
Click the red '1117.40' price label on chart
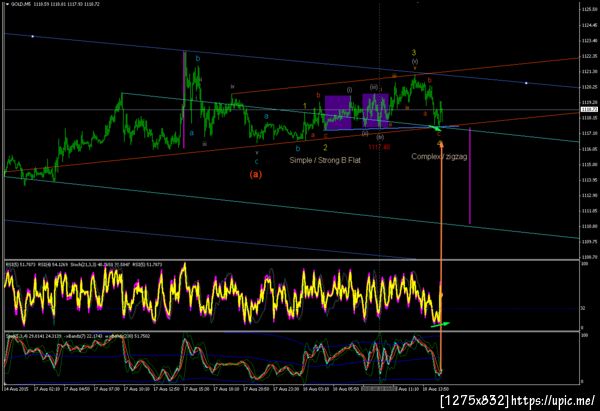tap(379, 147)
